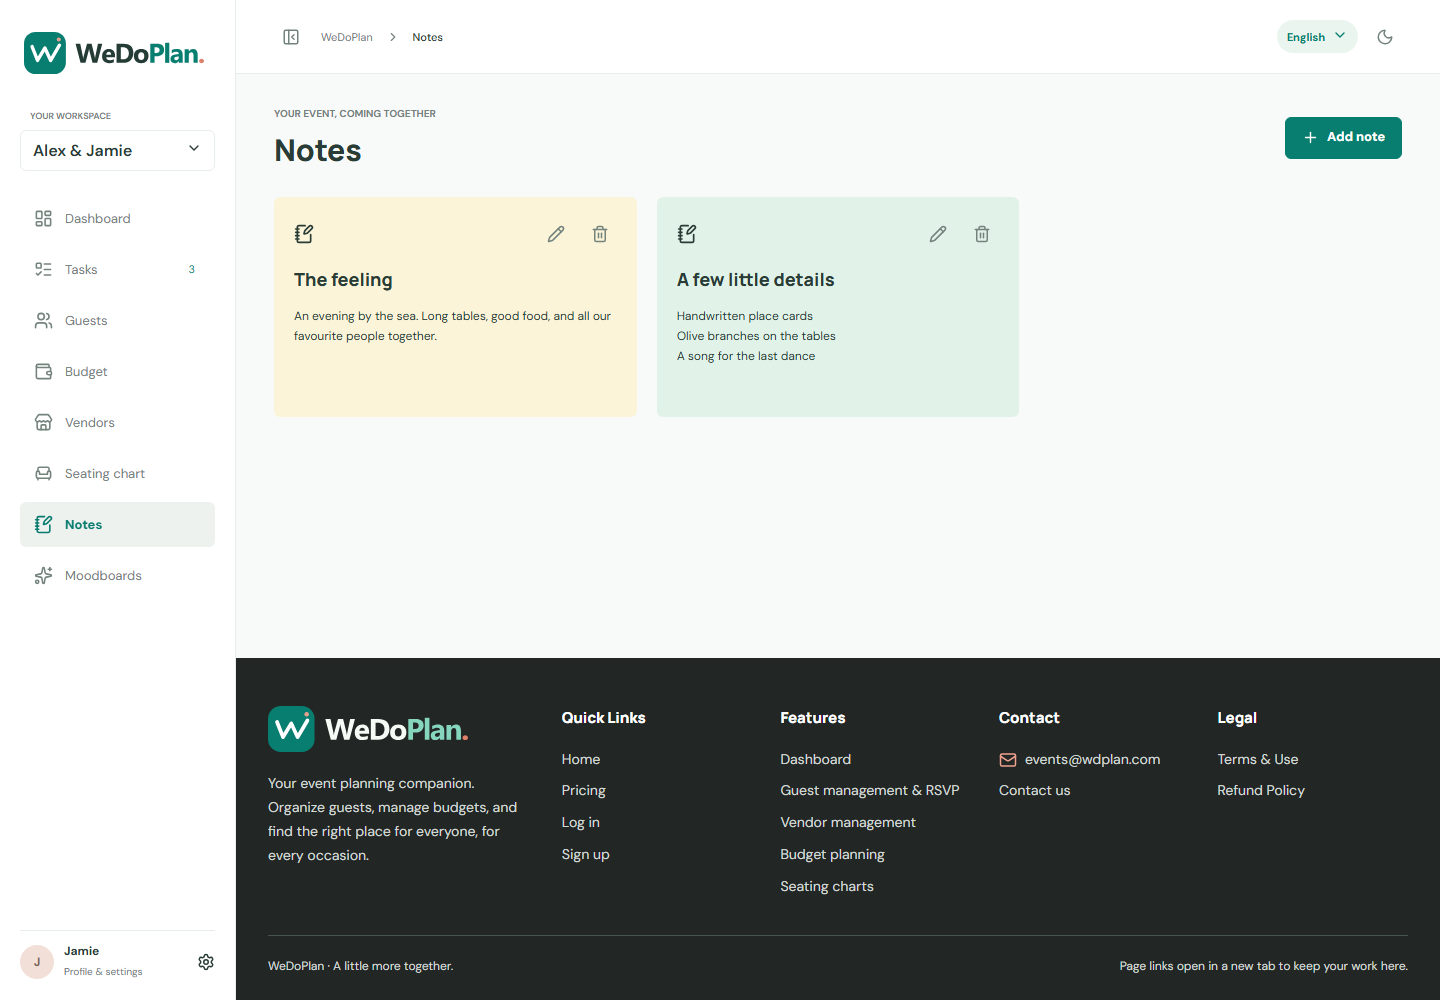
Task: Click the Vendors storefront icon
Action: pyautogui.click(x=44, y=423)
